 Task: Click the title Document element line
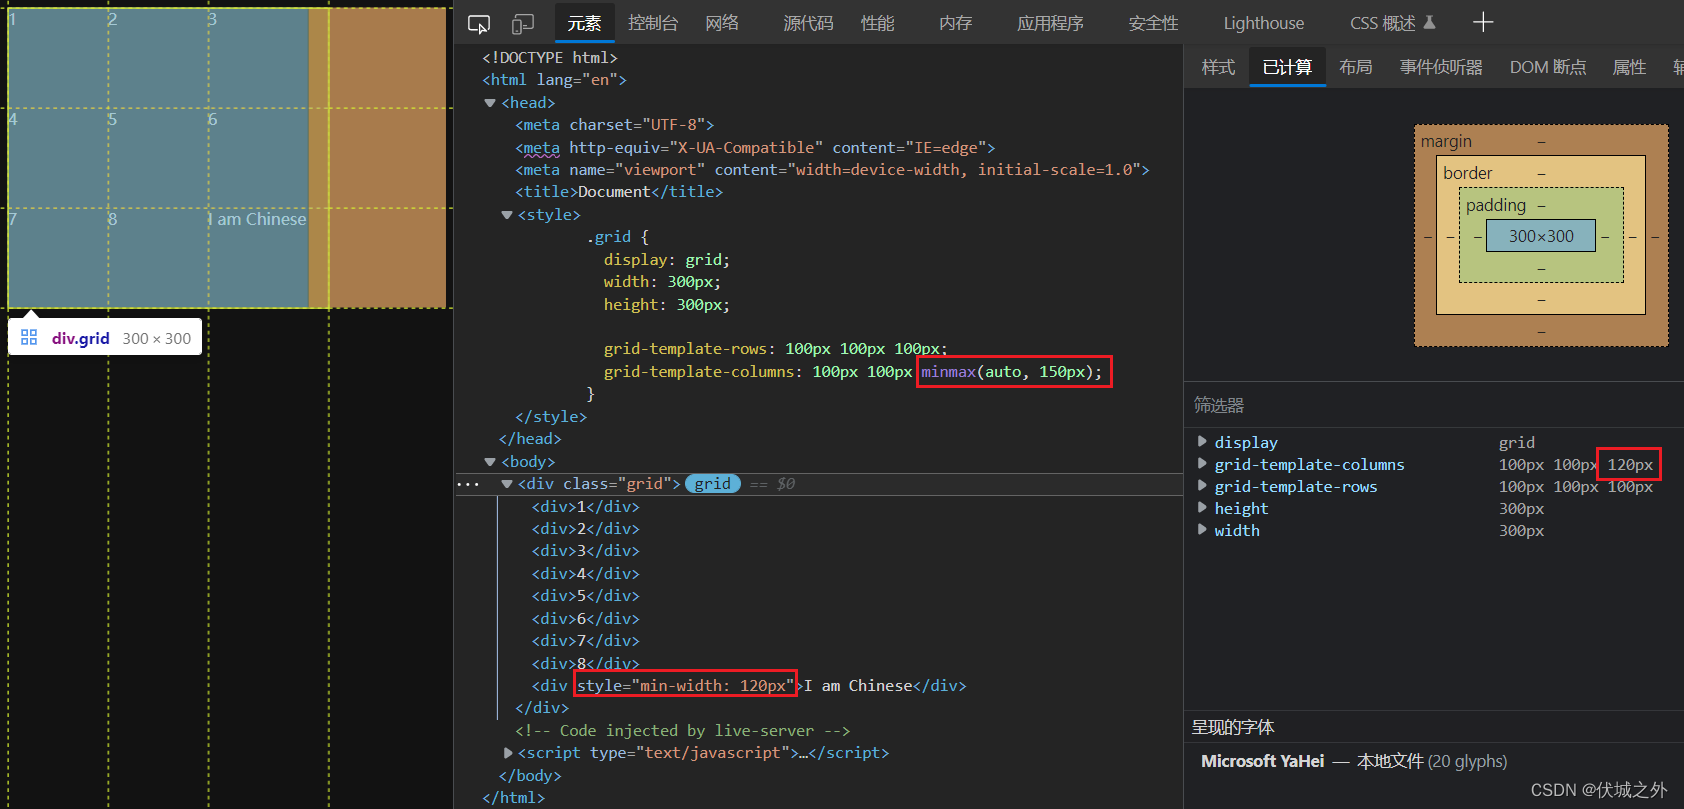[619, 192]
